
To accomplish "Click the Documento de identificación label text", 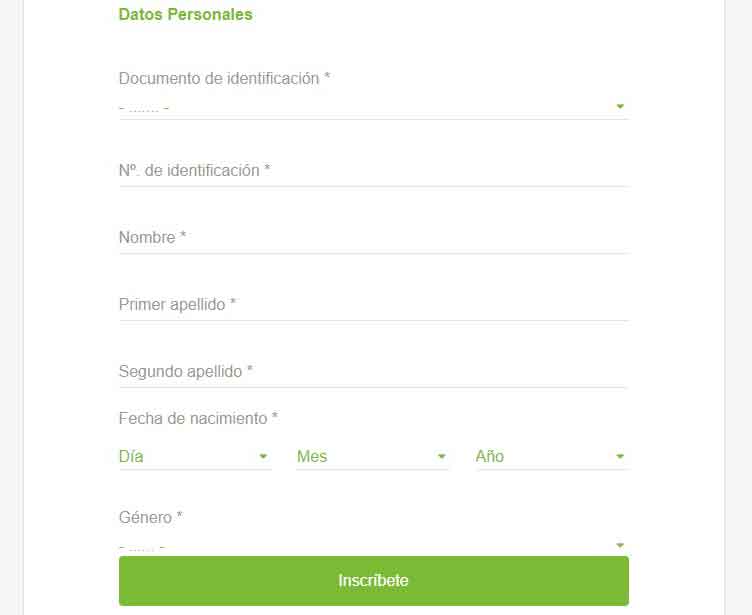I will pyautogui.click(x=224, y=78).
